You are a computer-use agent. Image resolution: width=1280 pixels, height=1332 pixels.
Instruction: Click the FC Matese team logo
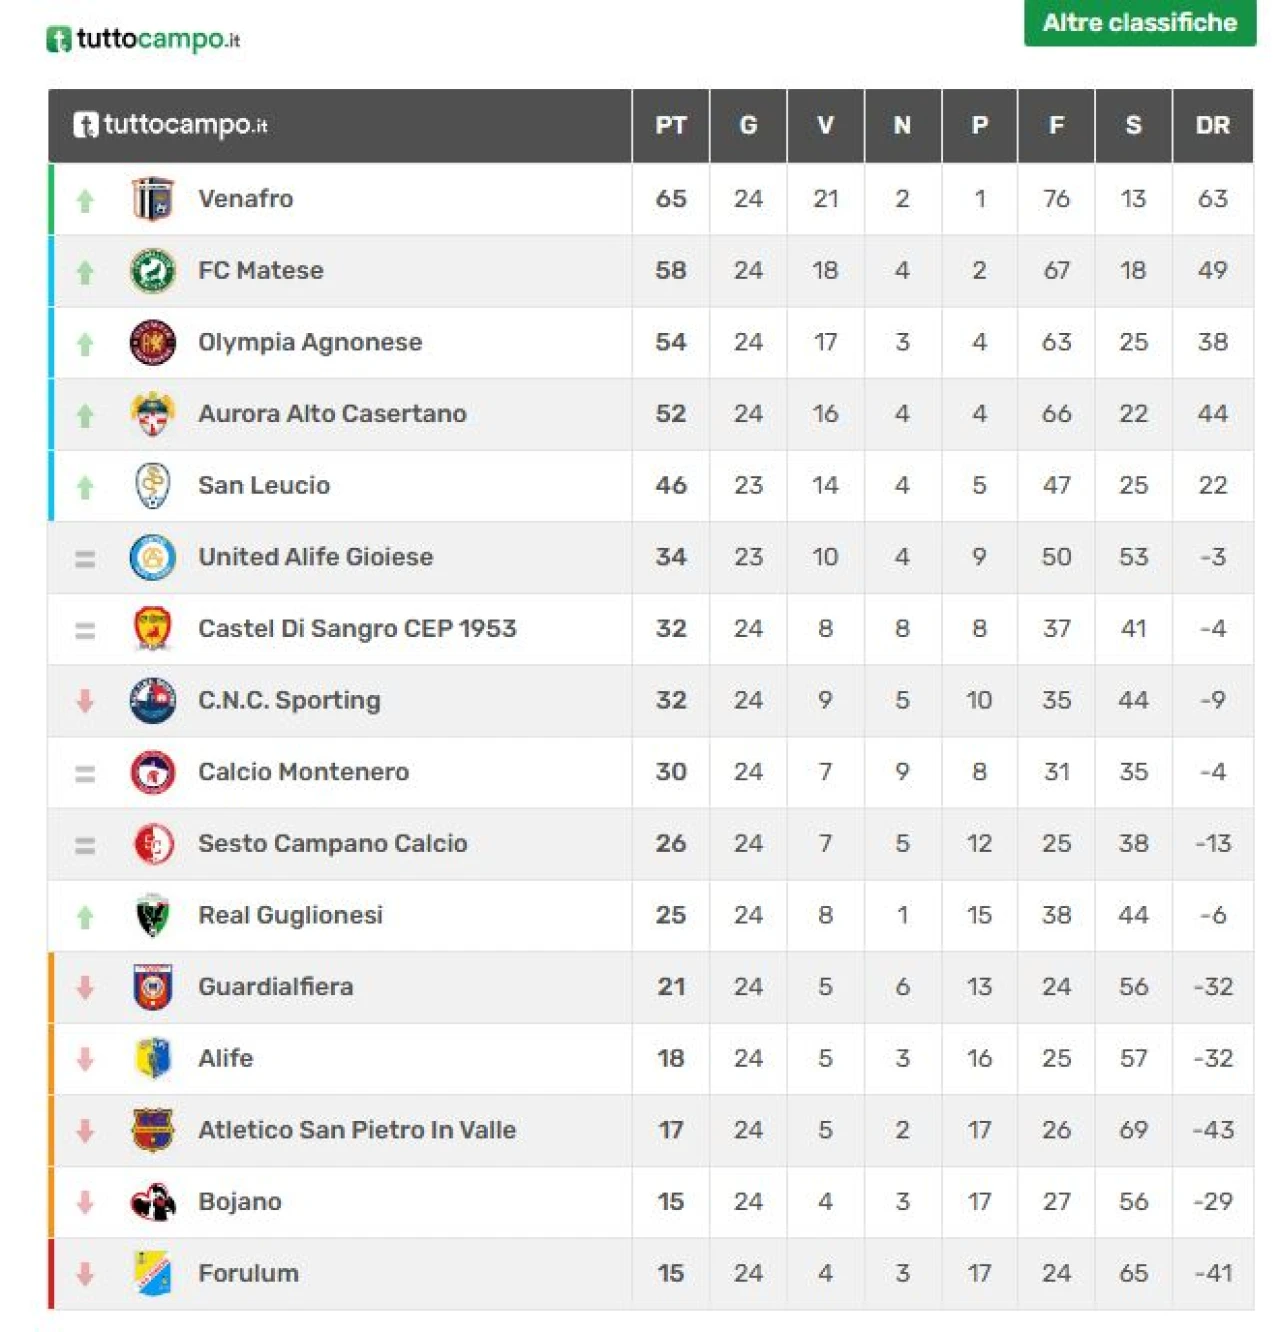(x=153, y=271)
